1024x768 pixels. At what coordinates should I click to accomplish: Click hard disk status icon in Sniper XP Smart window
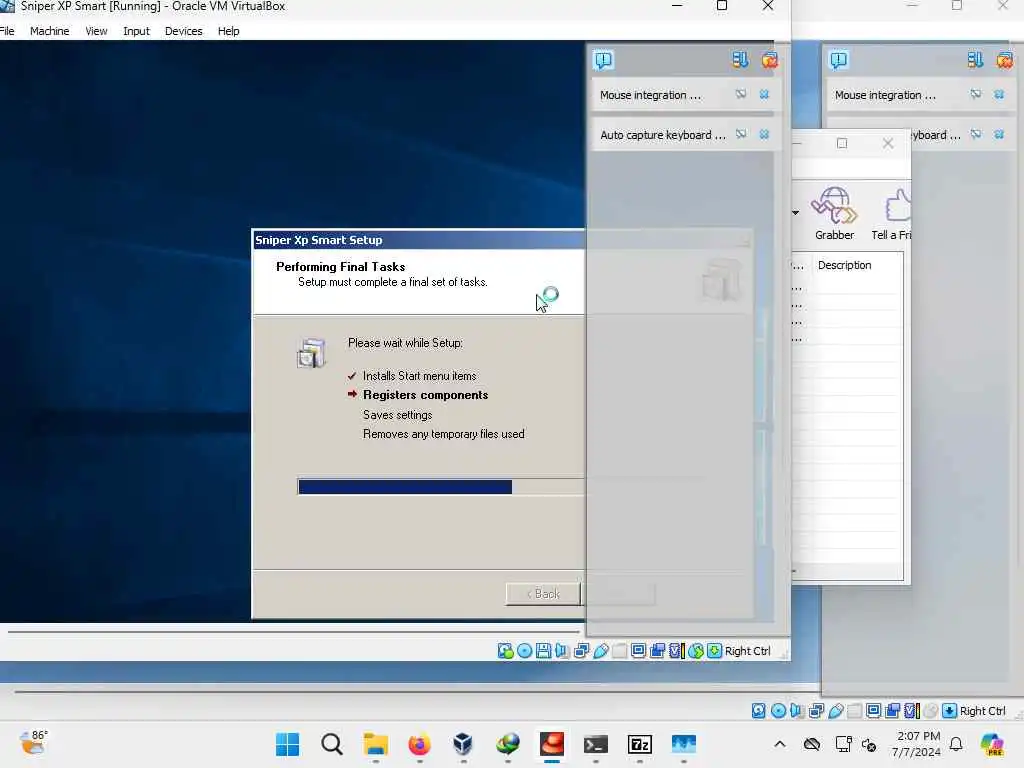(x=505, y=651)
